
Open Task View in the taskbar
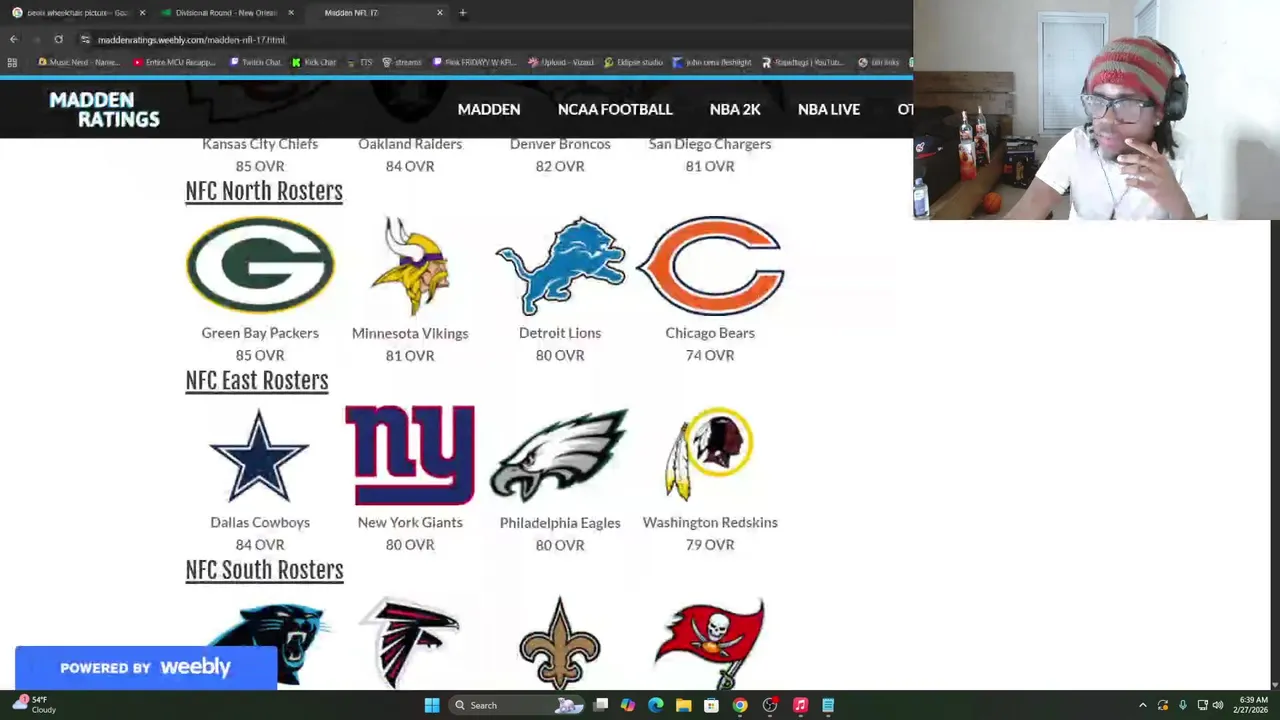coord(600,705)
